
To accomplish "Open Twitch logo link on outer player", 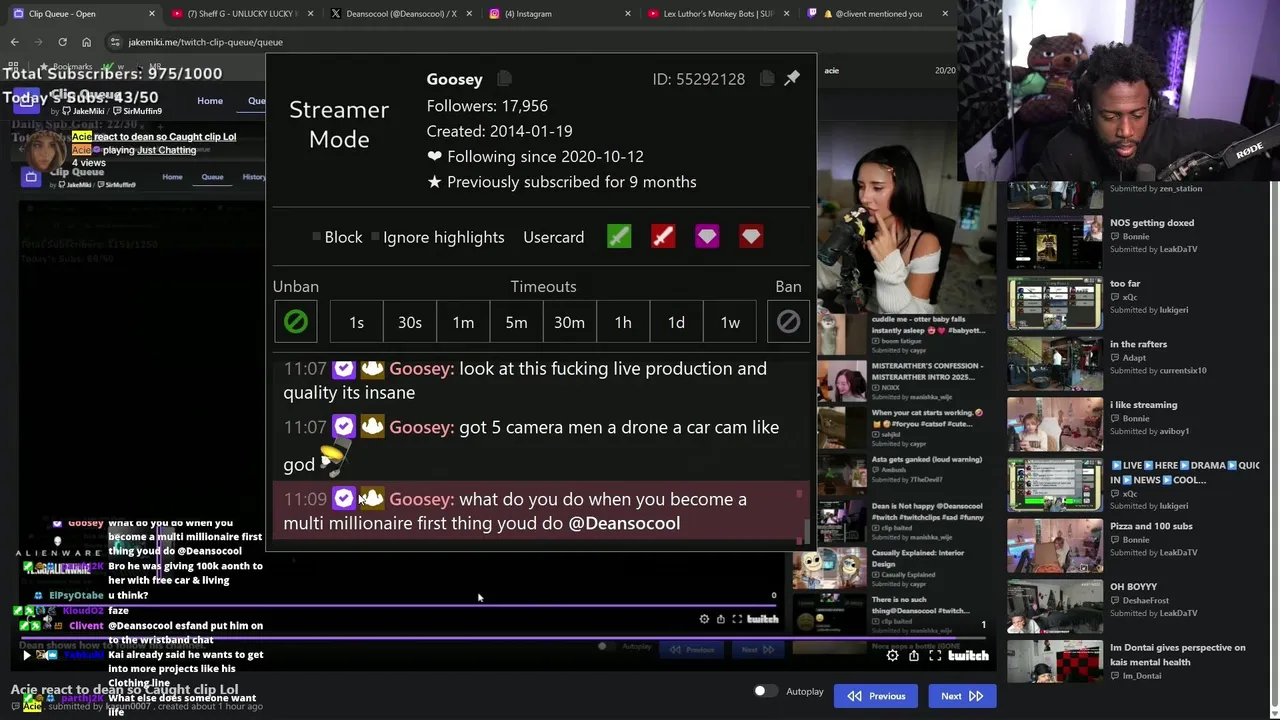I will [x=968, y=656].
